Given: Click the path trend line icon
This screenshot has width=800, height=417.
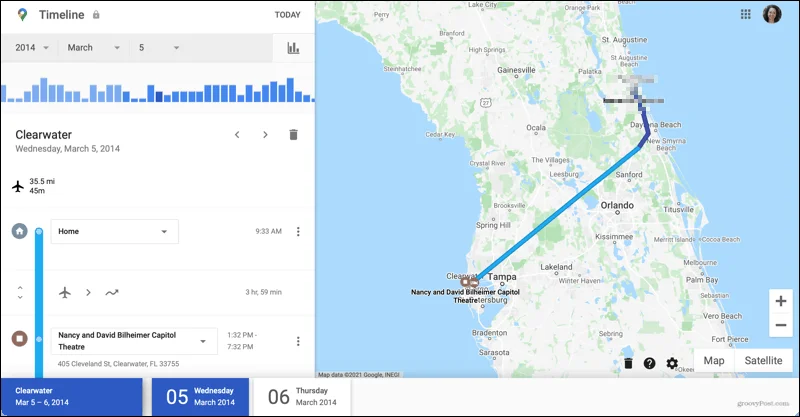Looking at the screenshot, I should 112,292.
